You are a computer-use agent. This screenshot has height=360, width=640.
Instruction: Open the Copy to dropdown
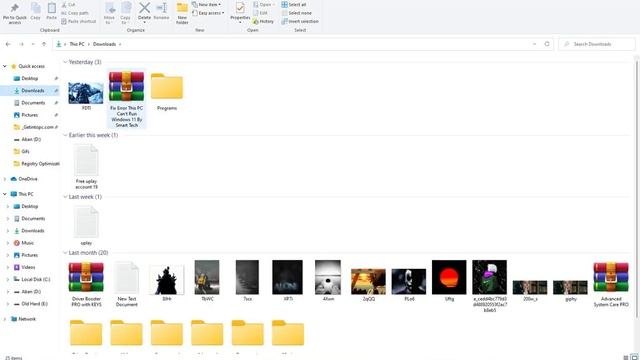126,12
